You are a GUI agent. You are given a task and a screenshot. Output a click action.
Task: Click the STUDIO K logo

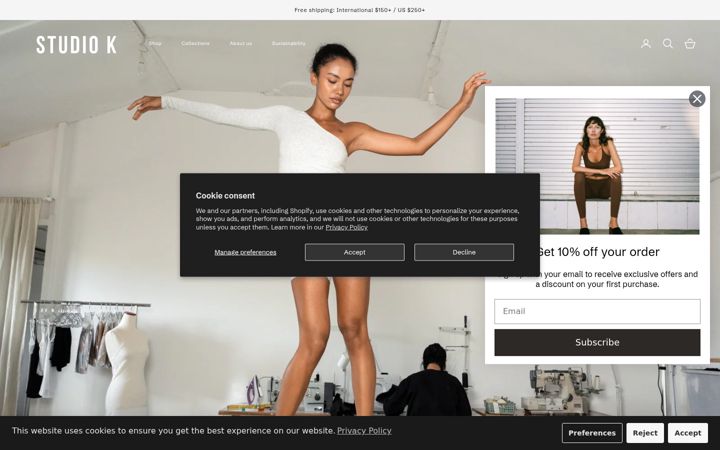click(x=76, y=45)
